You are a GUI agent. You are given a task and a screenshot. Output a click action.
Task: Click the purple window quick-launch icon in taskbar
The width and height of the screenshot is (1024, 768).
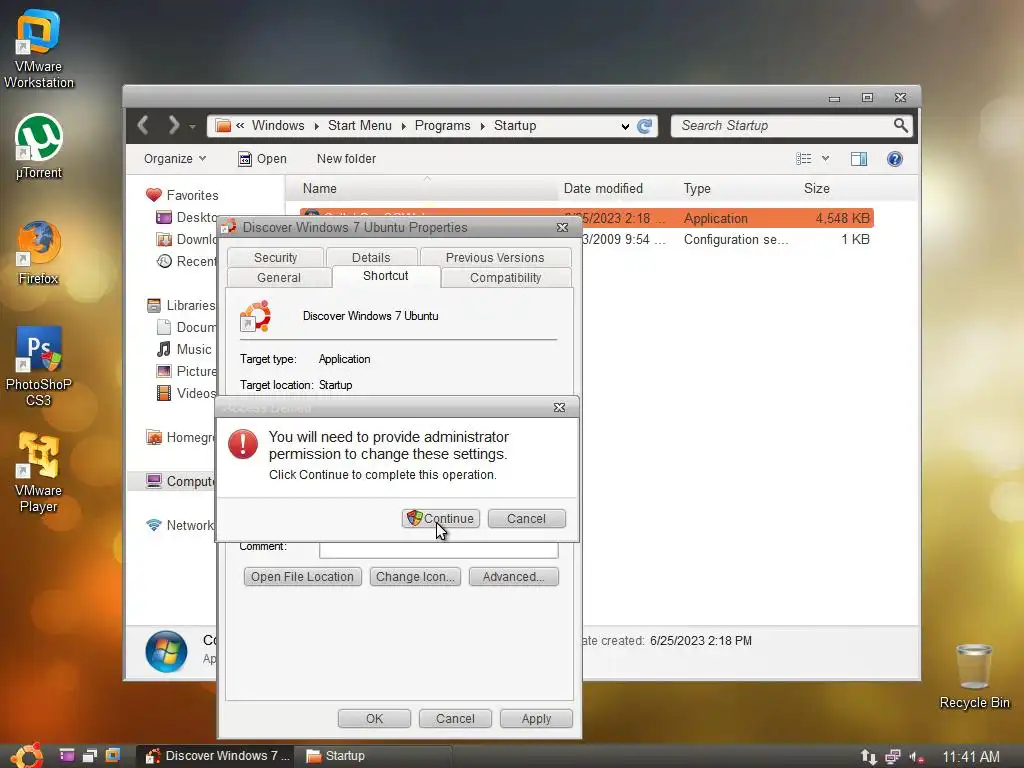point(67,756)
